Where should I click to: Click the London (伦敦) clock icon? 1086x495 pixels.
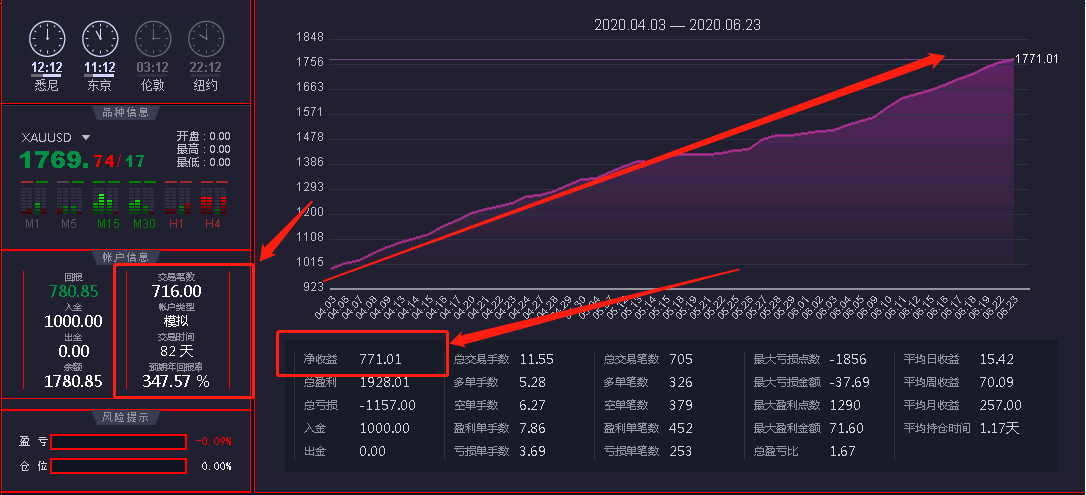pos(153,39)
